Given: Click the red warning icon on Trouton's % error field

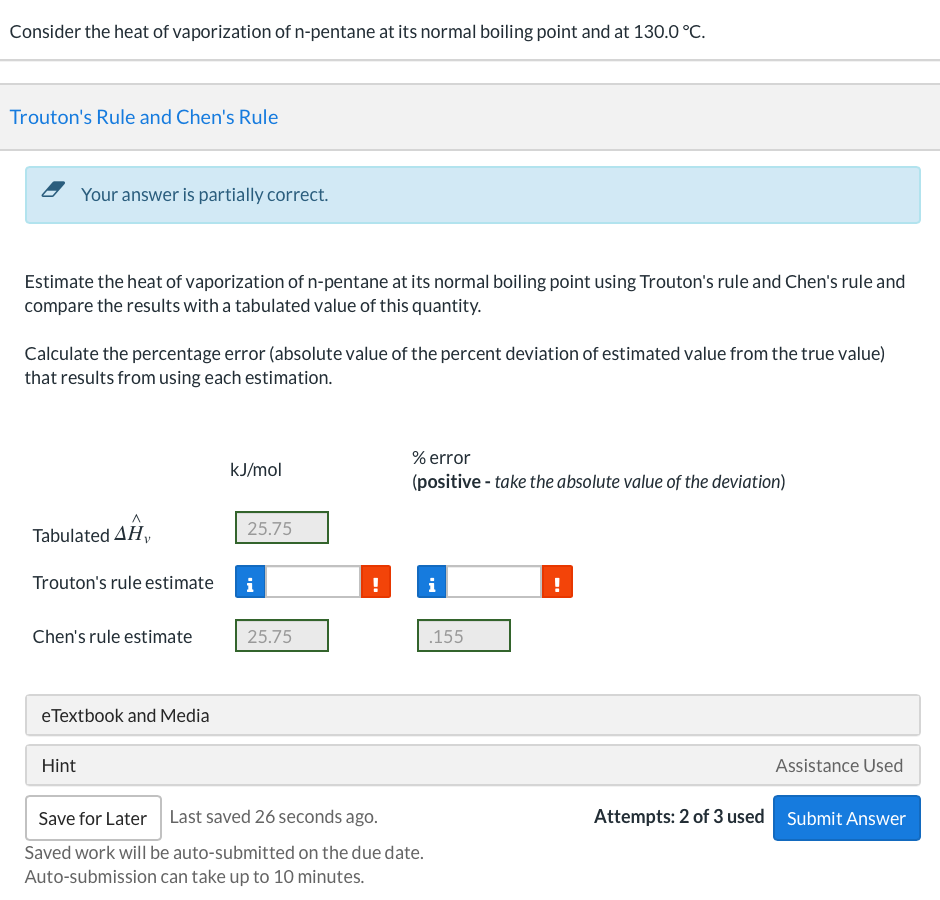Looking at the screenshot, I should pyautogui.click(x=558, y=582).
